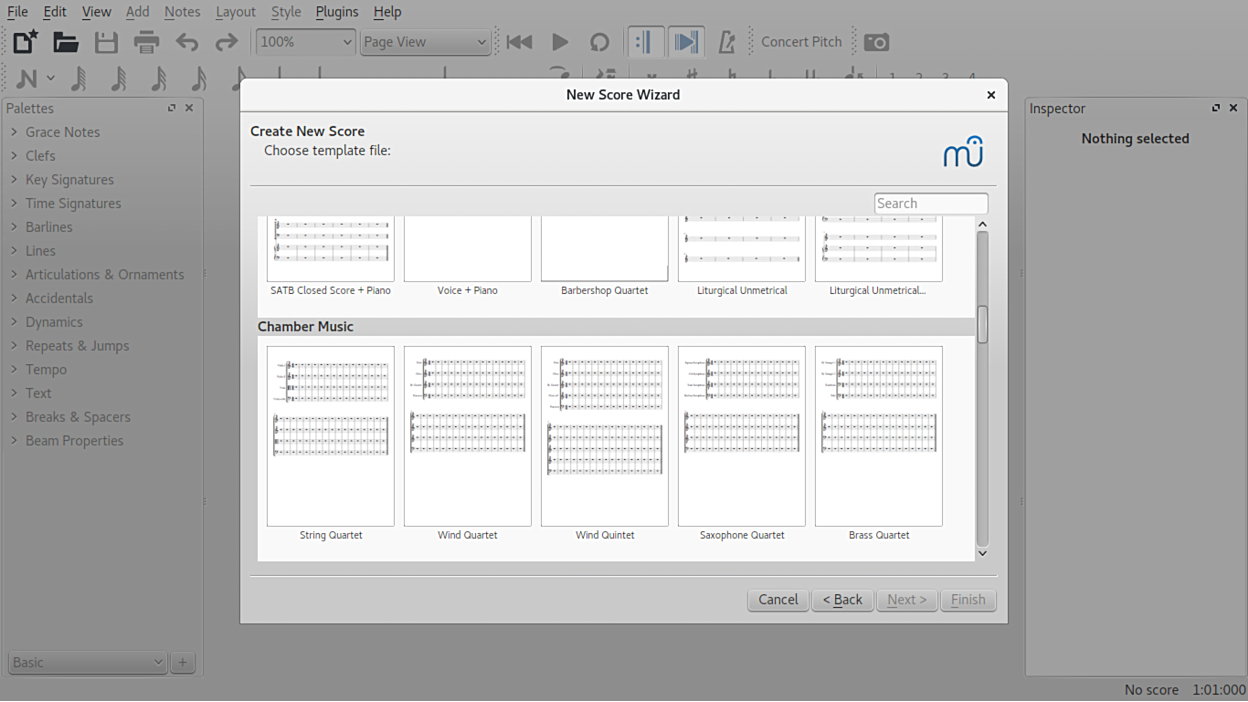The image size is (1248, 702).
Task: Expand the Time Signatures palette
Action: [x=73, y=203]
